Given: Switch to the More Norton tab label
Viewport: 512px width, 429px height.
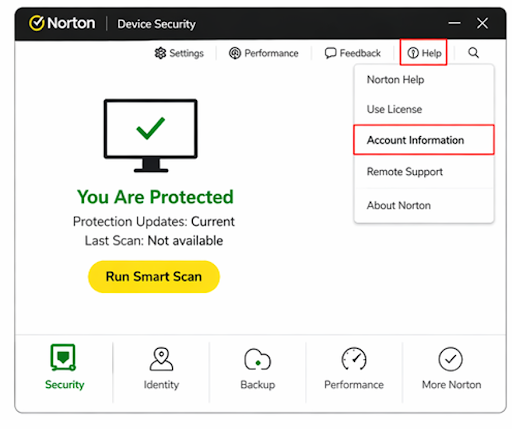Looking at the screenshot, I should pyautogui.click(x=451, y=385).
